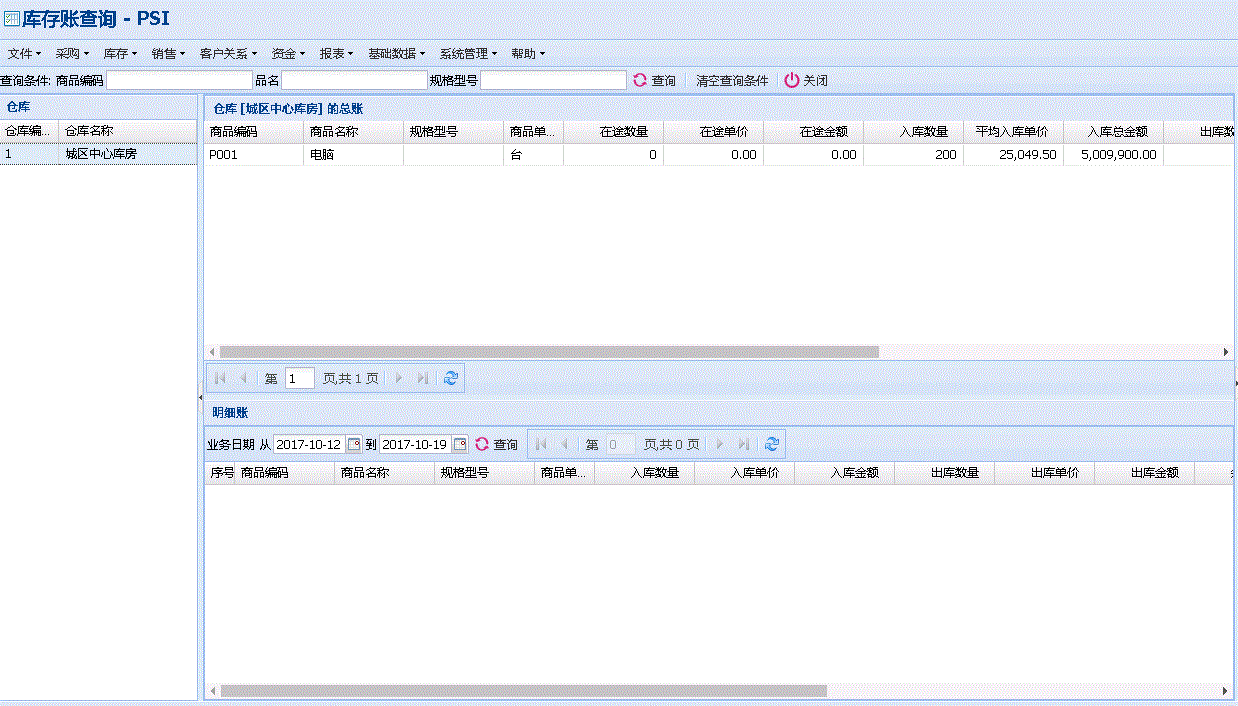Open the 报表 dropdown menu
Image resolution: width=1238 pixels, height=706 pixels.
[337, 53]
